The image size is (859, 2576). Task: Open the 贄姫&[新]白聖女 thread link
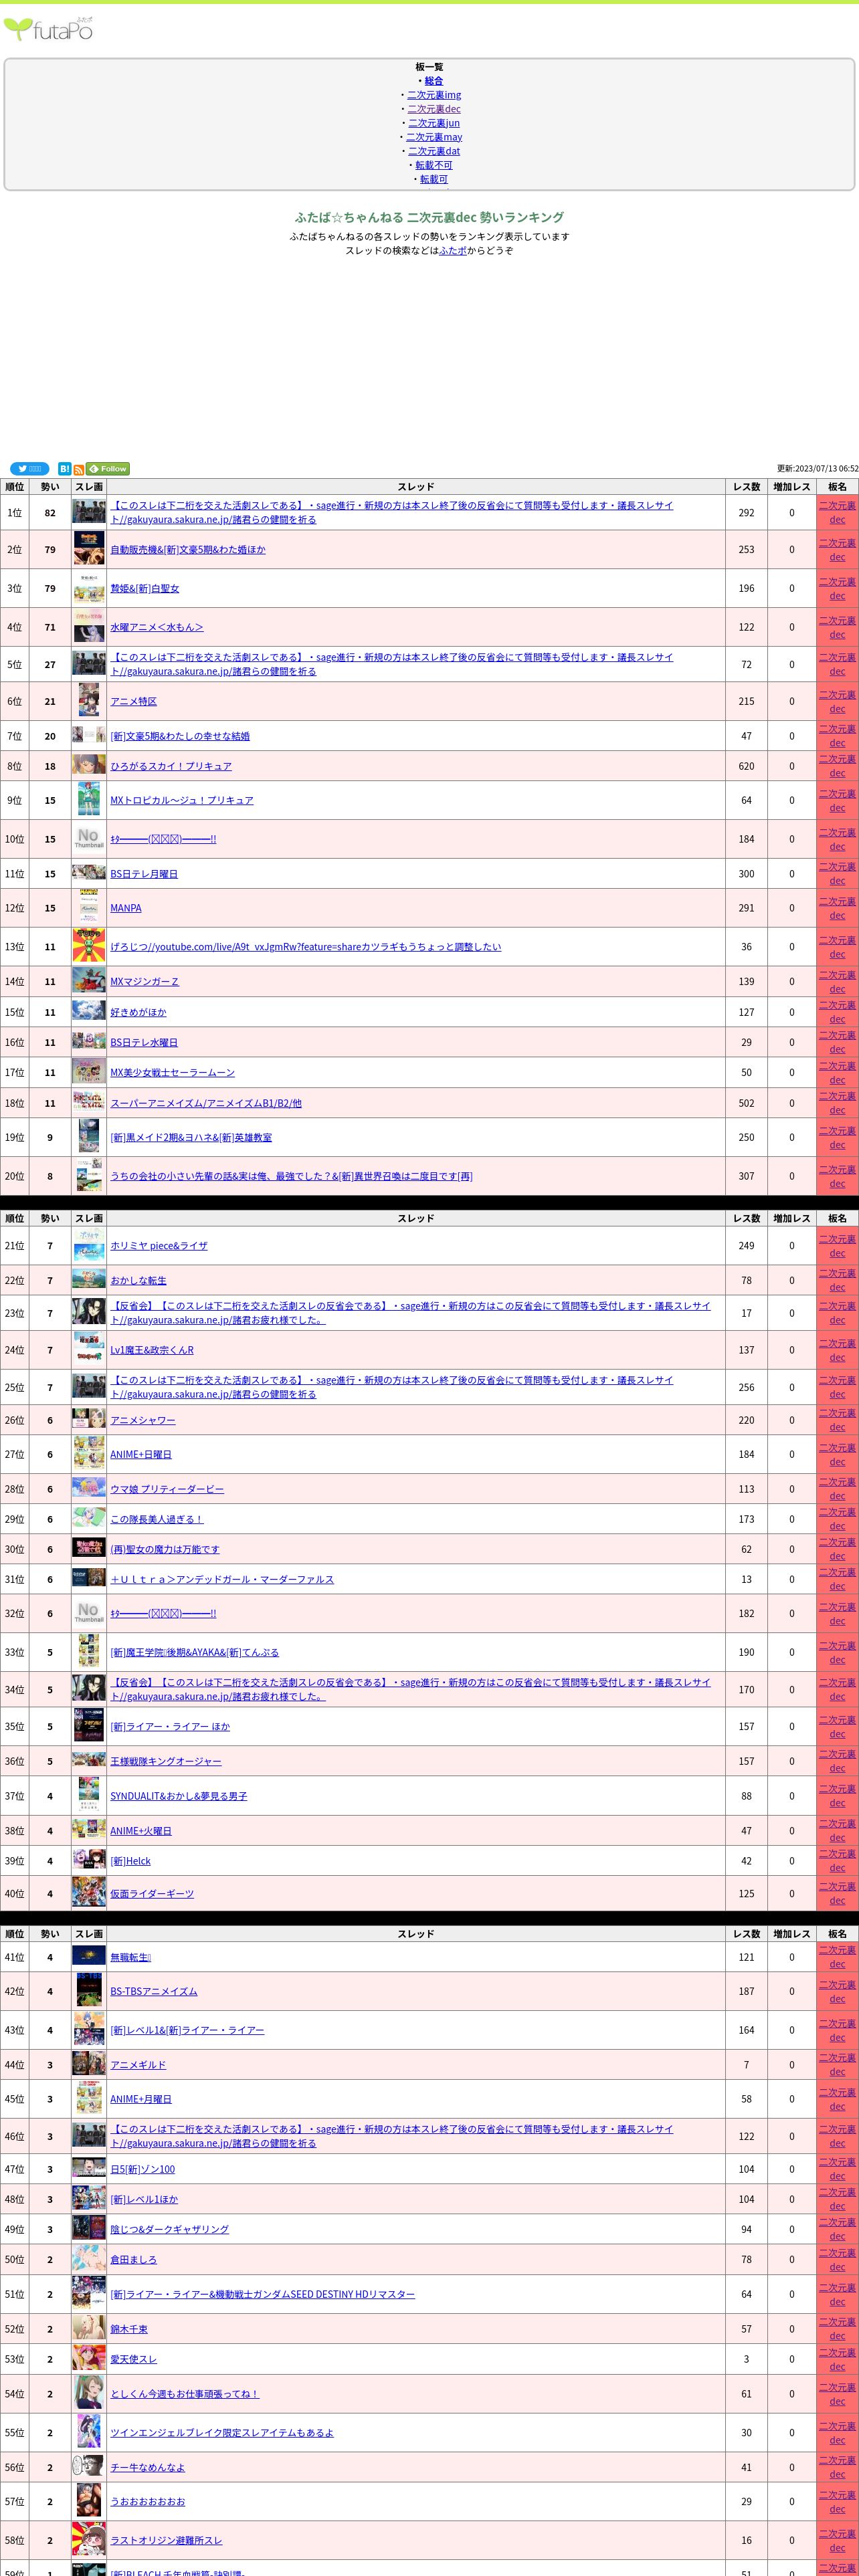(x=145, y=588)
